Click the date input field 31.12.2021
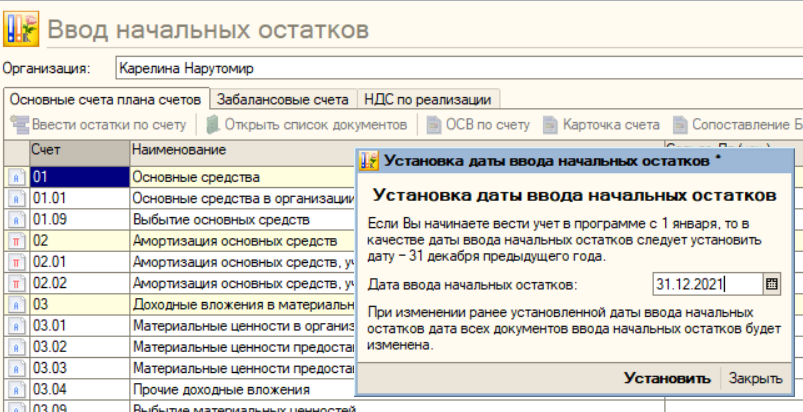This screenshot has height=412, width=803. (x=708, y=284)
